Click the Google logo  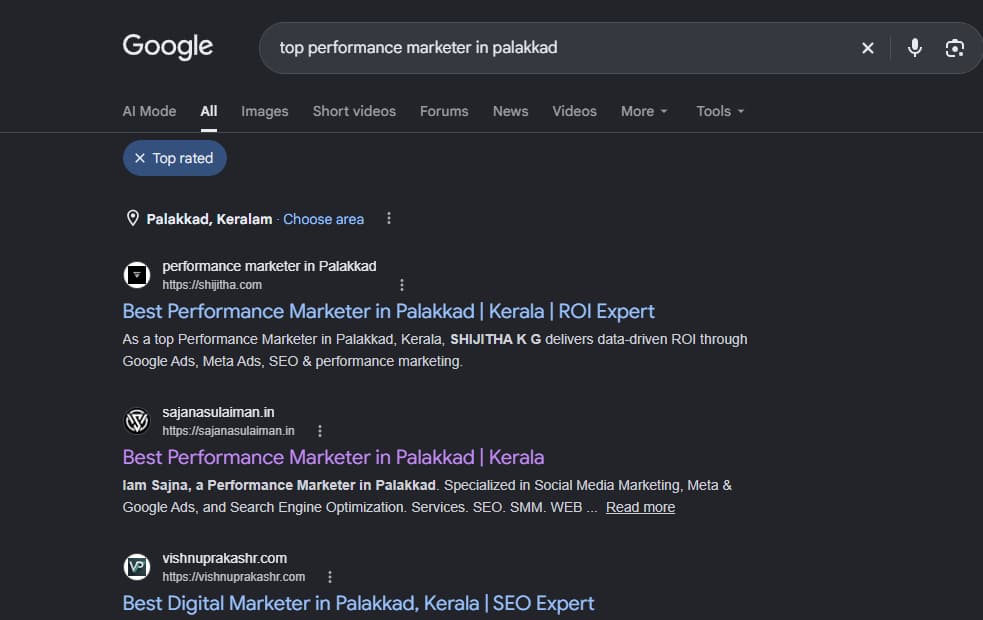tap(167, 47)
